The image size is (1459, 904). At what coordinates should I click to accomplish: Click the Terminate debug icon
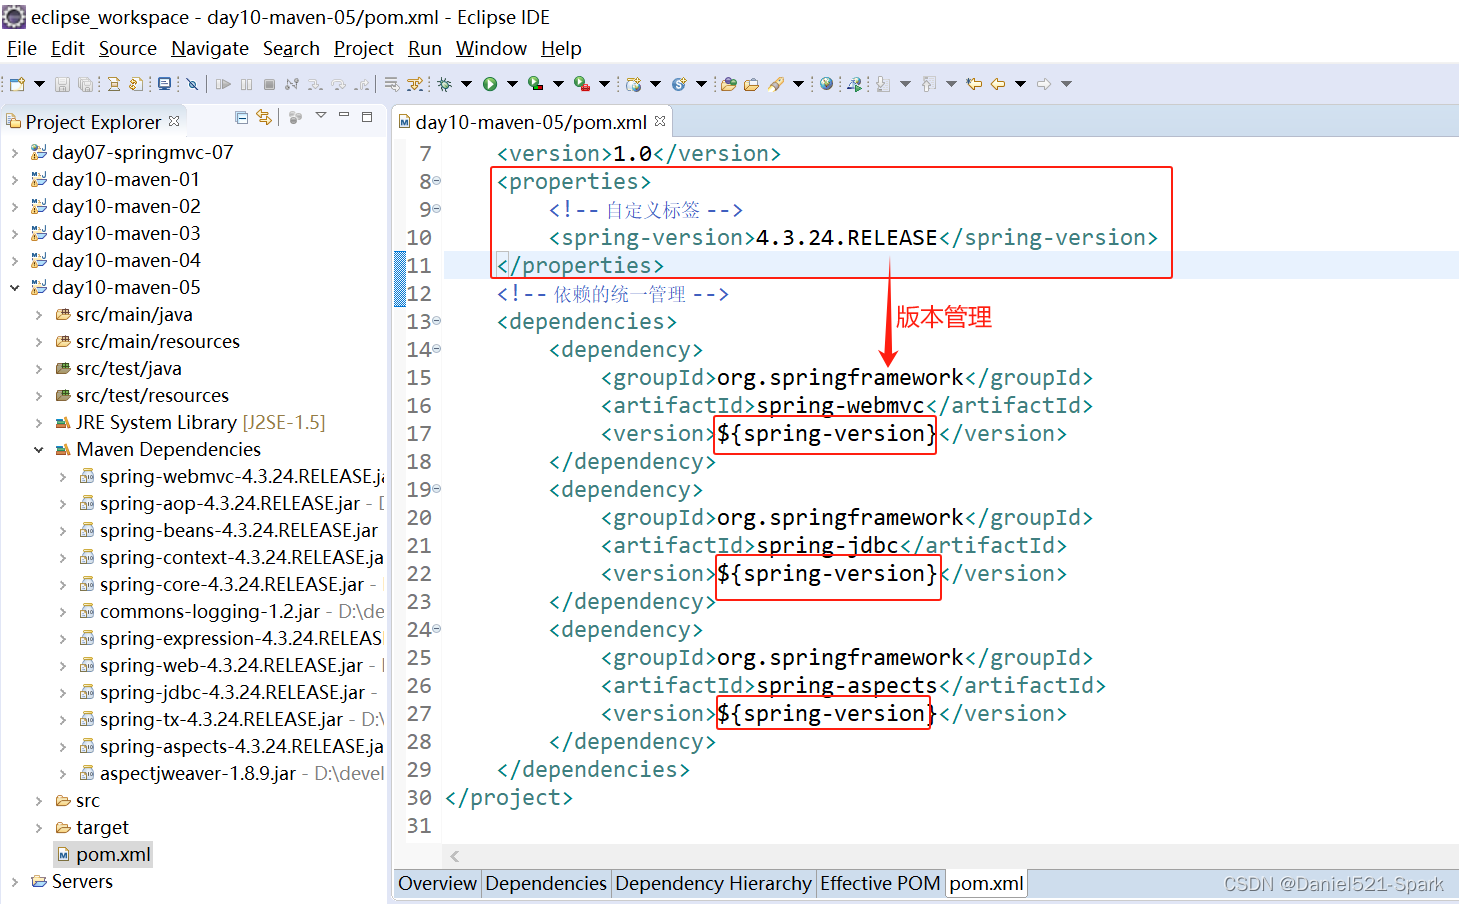tap(269, 84)
